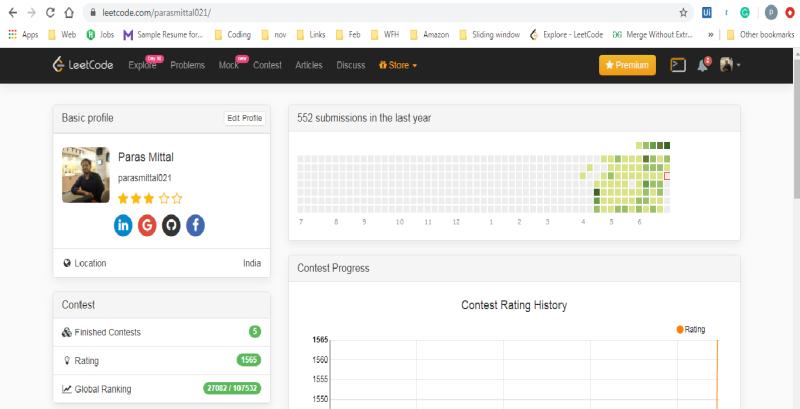The image size is (800, 409).
Task: Click the site lock icon
Action: [92, 13]
